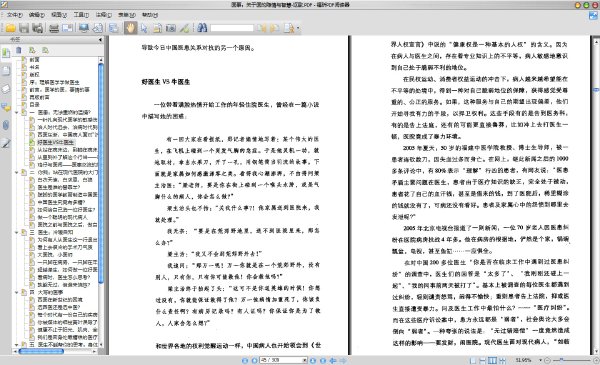Switch to facing two-page view mode
This screenshot has height=365, width=600.
coord(492,360)
